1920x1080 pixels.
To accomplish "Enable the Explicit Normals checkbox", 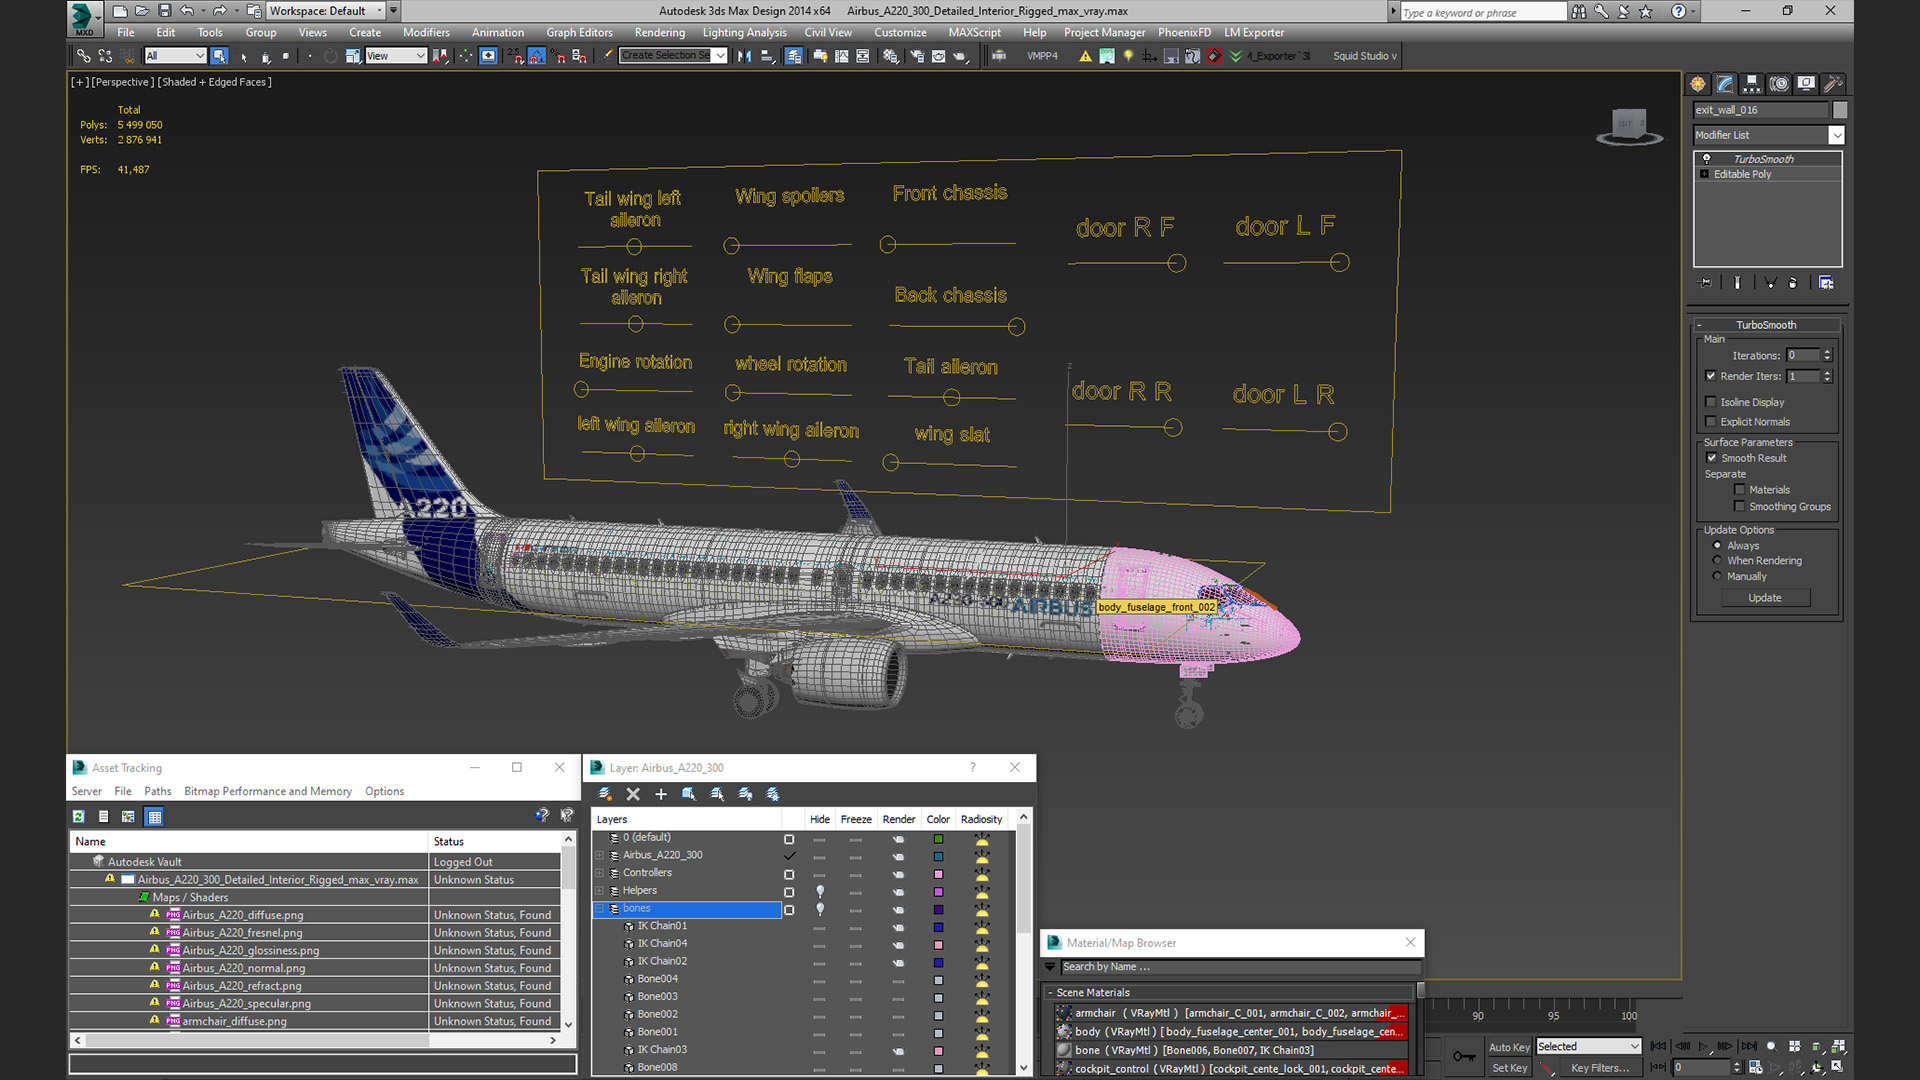I will (1711, 422).
